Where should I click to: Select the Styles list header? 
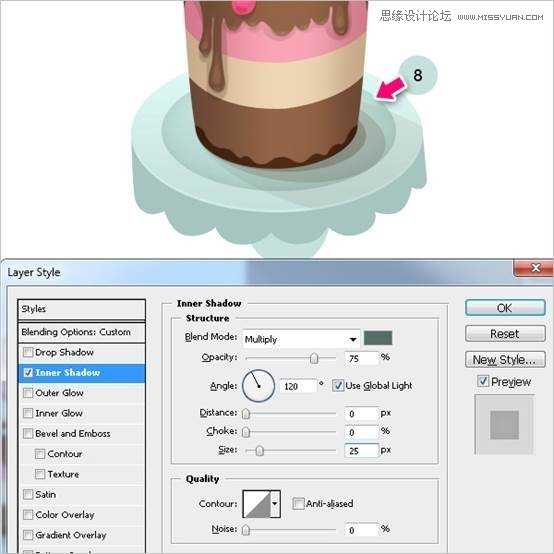(82, 309)
